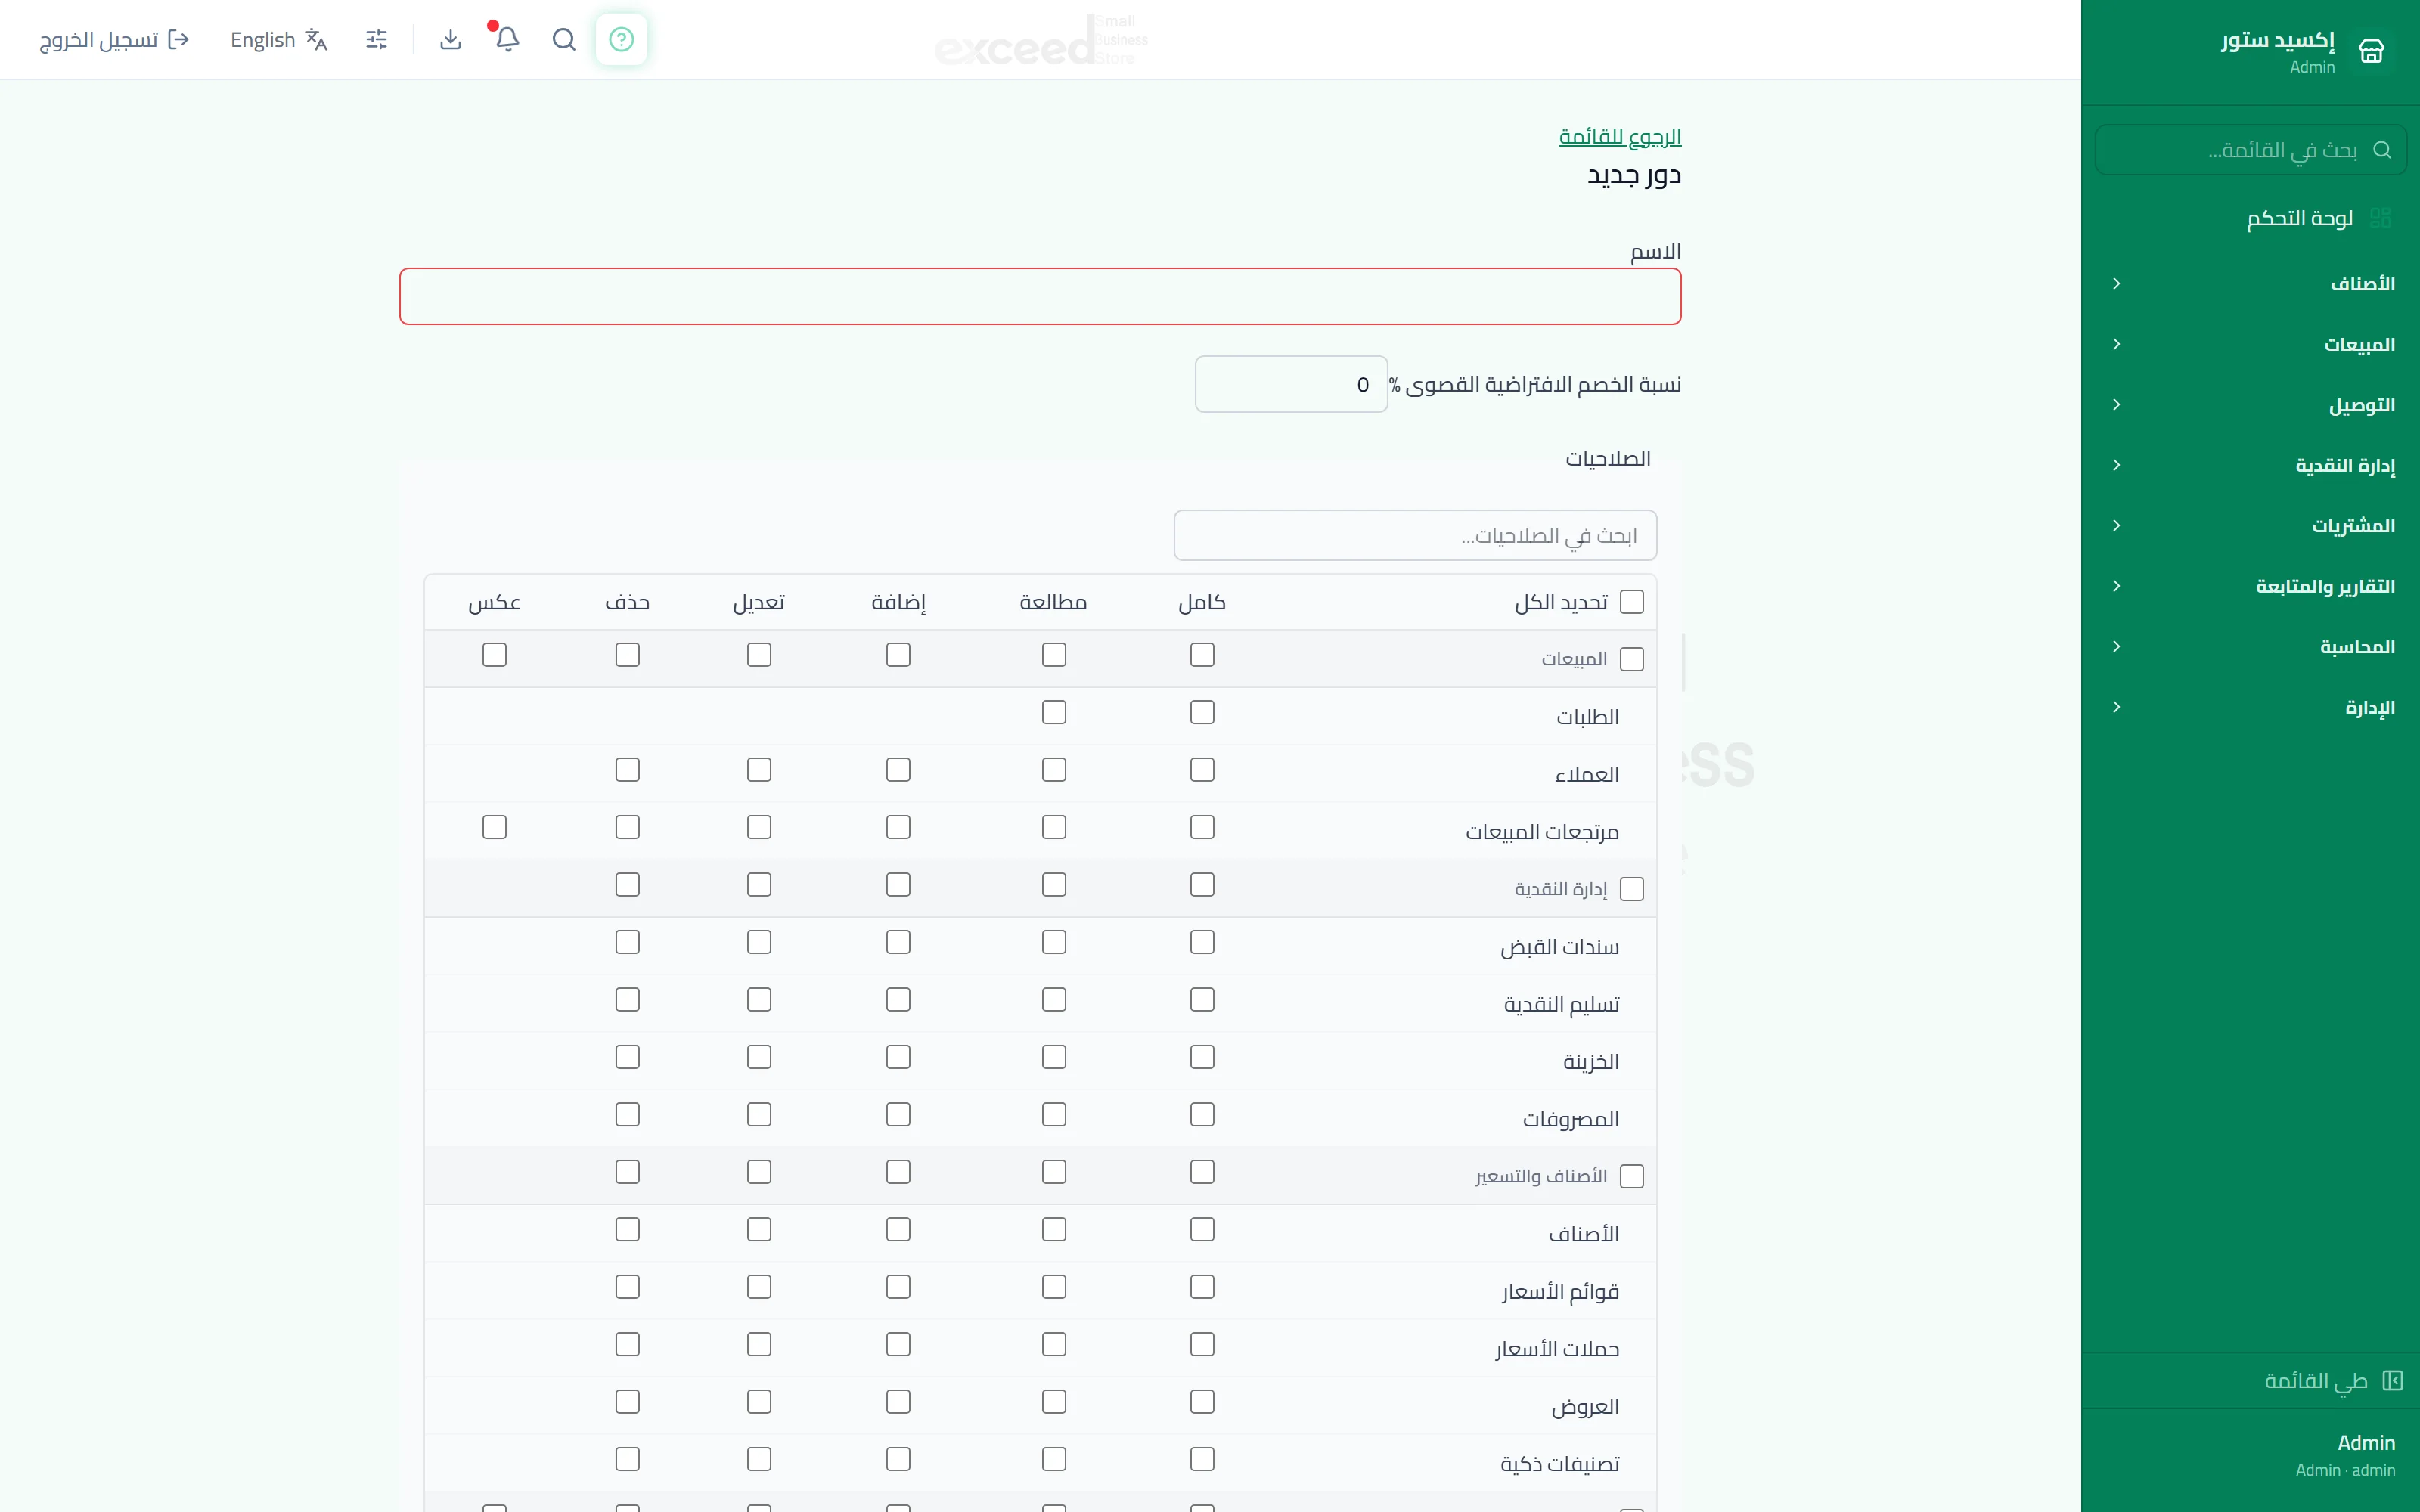The image size is (2420, 1512).
Task: Click the إضافة column header
Action: 898,602
